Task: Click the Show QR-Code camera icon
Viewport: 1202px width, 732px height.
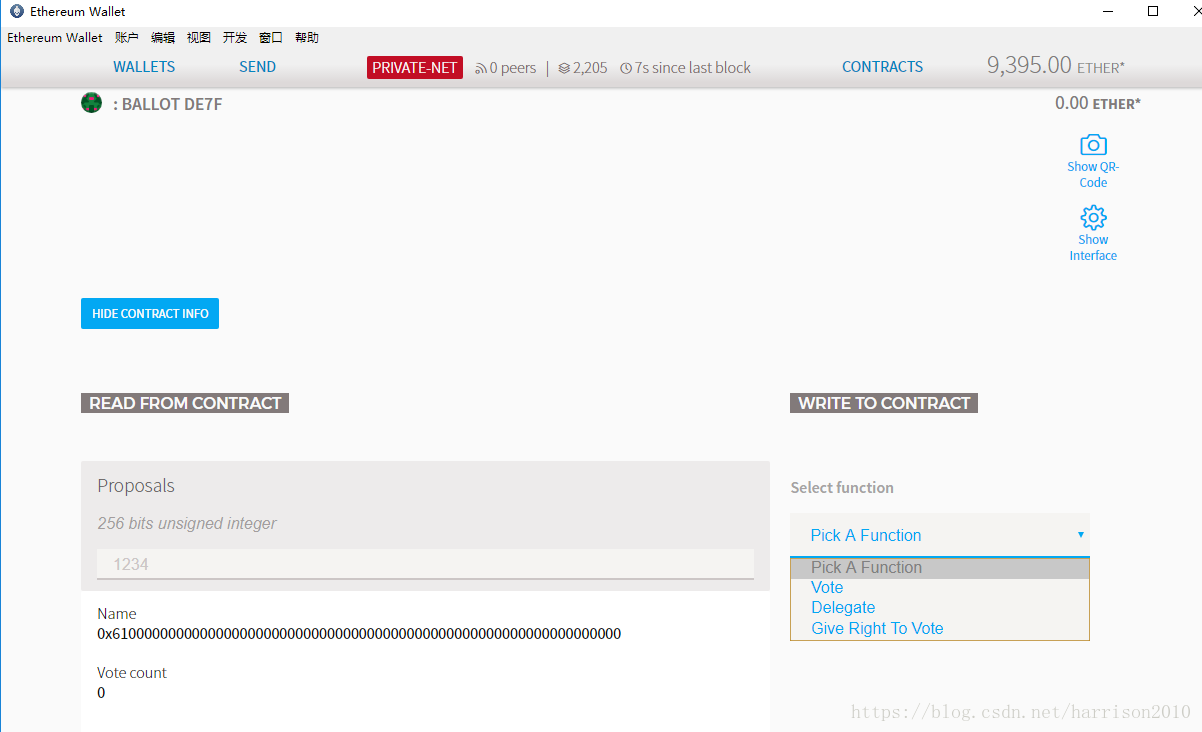Action: coord(1093,144)
